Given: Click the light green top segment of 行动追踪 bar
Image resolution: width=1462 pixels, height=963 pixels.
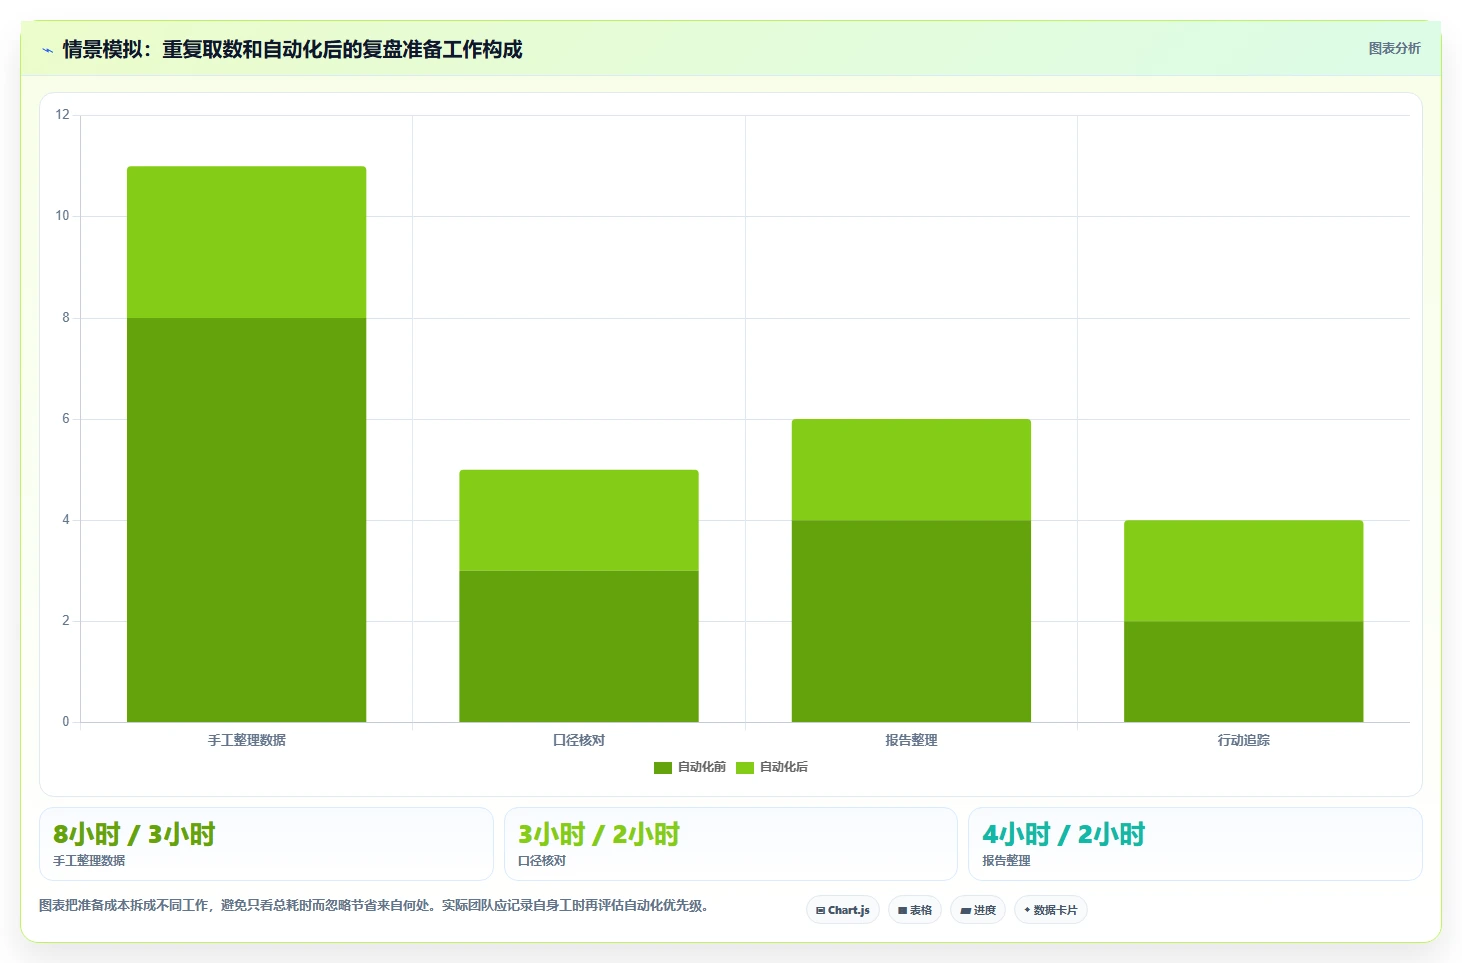Looking at the screenshot, I should click(x=1244, y=571).
